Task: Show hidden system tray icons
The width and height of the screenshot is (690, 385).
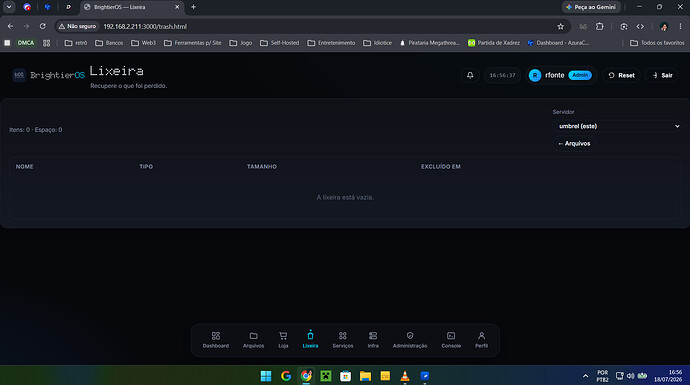Action: (x=585, y=376)
